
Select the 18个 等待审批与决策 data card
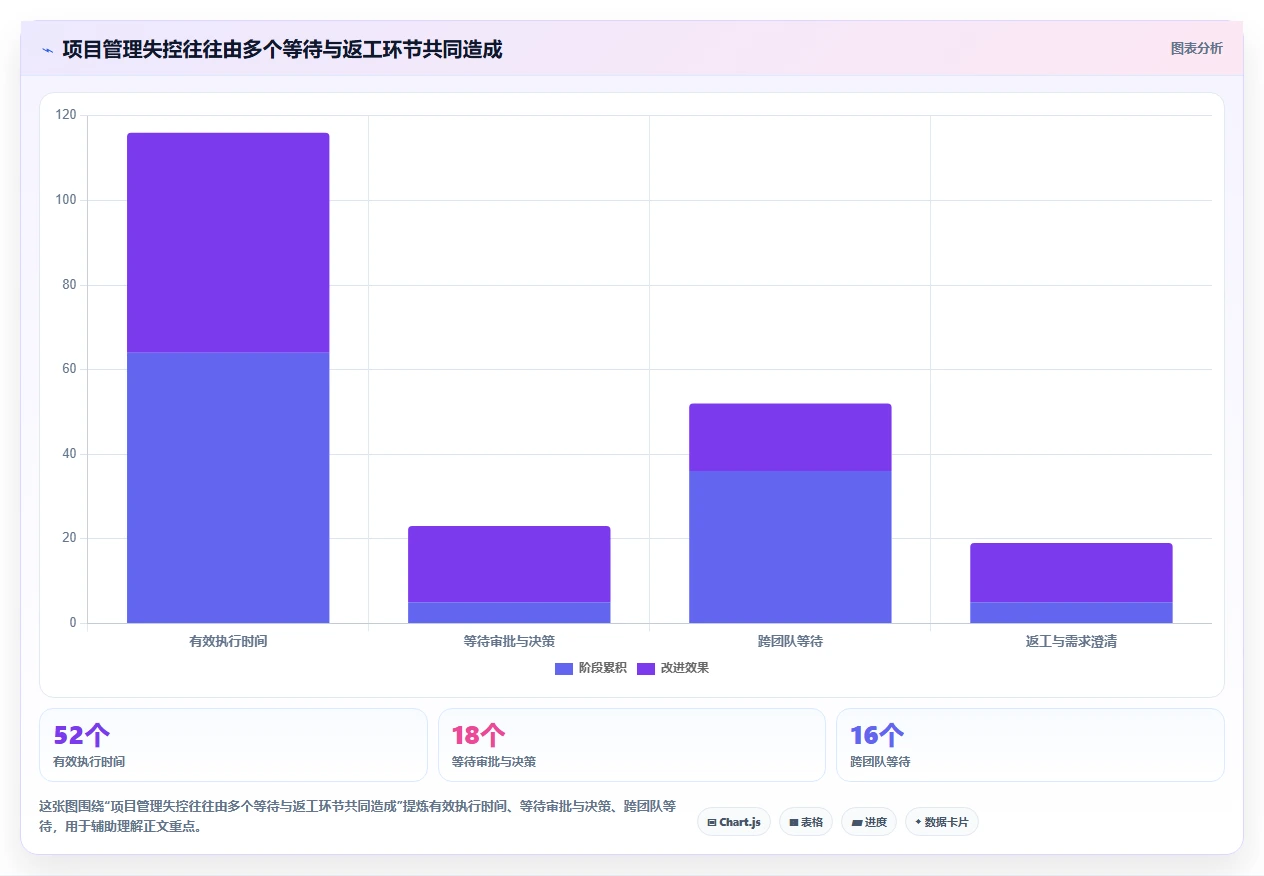[x=632, y=745]
